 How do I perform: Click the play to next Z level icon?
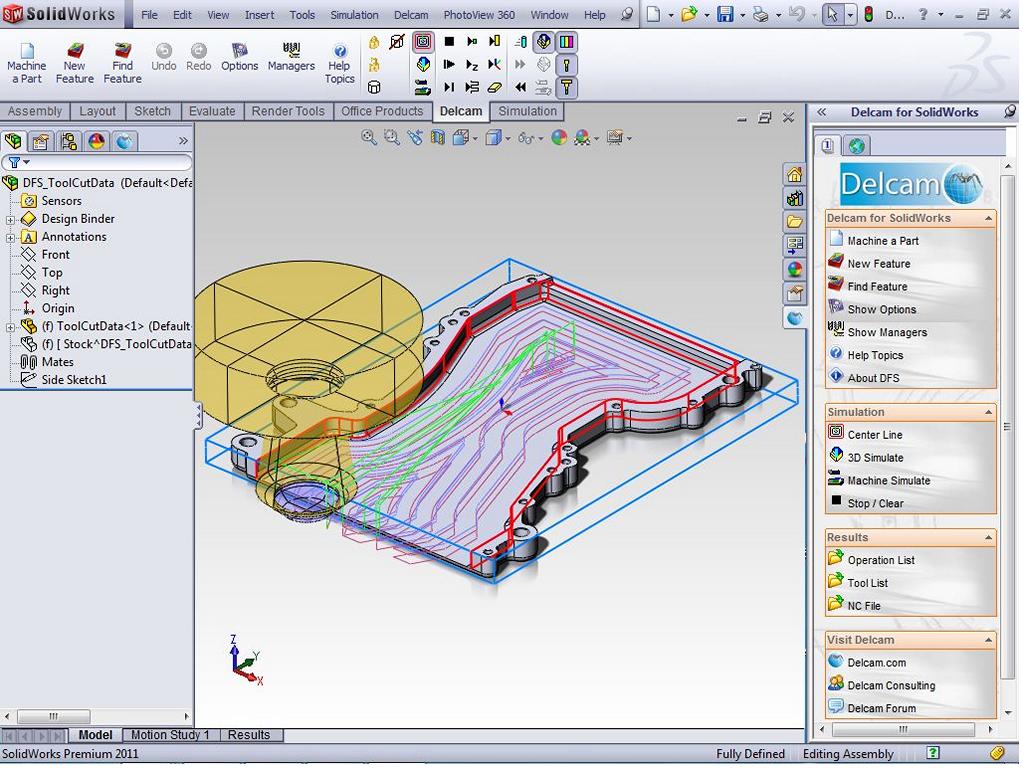point(472,65)
